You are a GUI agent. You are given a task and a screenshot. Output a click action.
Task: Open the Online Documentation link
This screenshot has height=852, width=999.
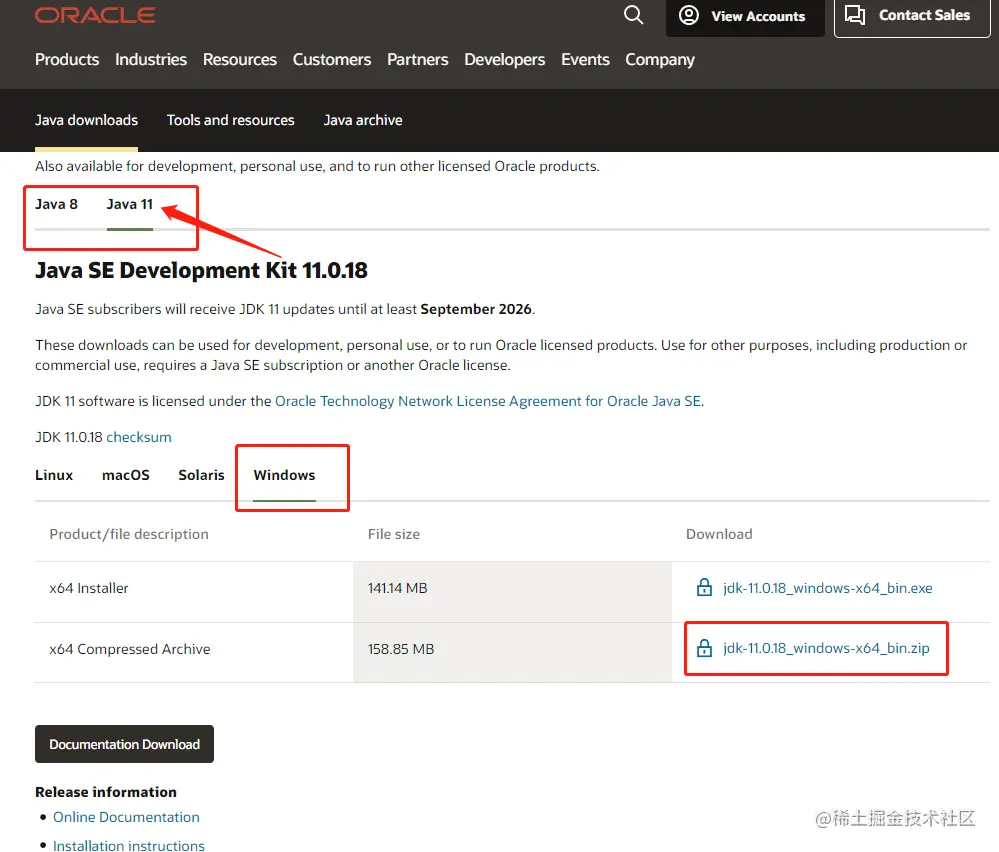[x=126, y=817]
